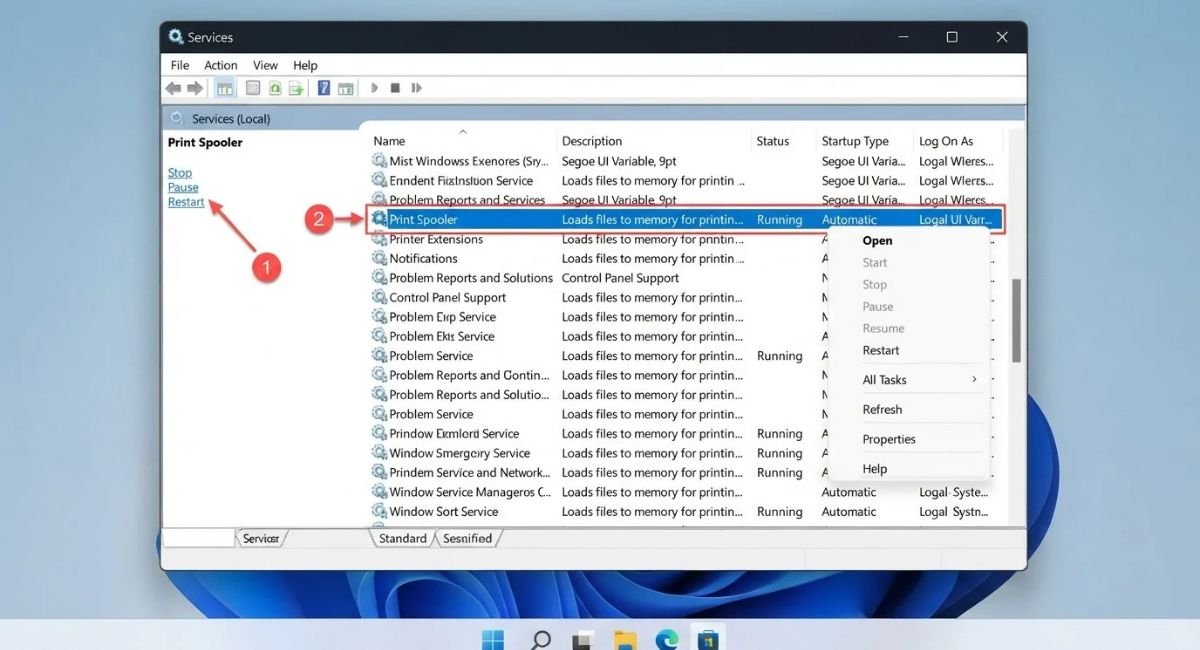Click the gear icon beside Control Panel Support
Screen dimensions: 1200x650
click(380, 297)
